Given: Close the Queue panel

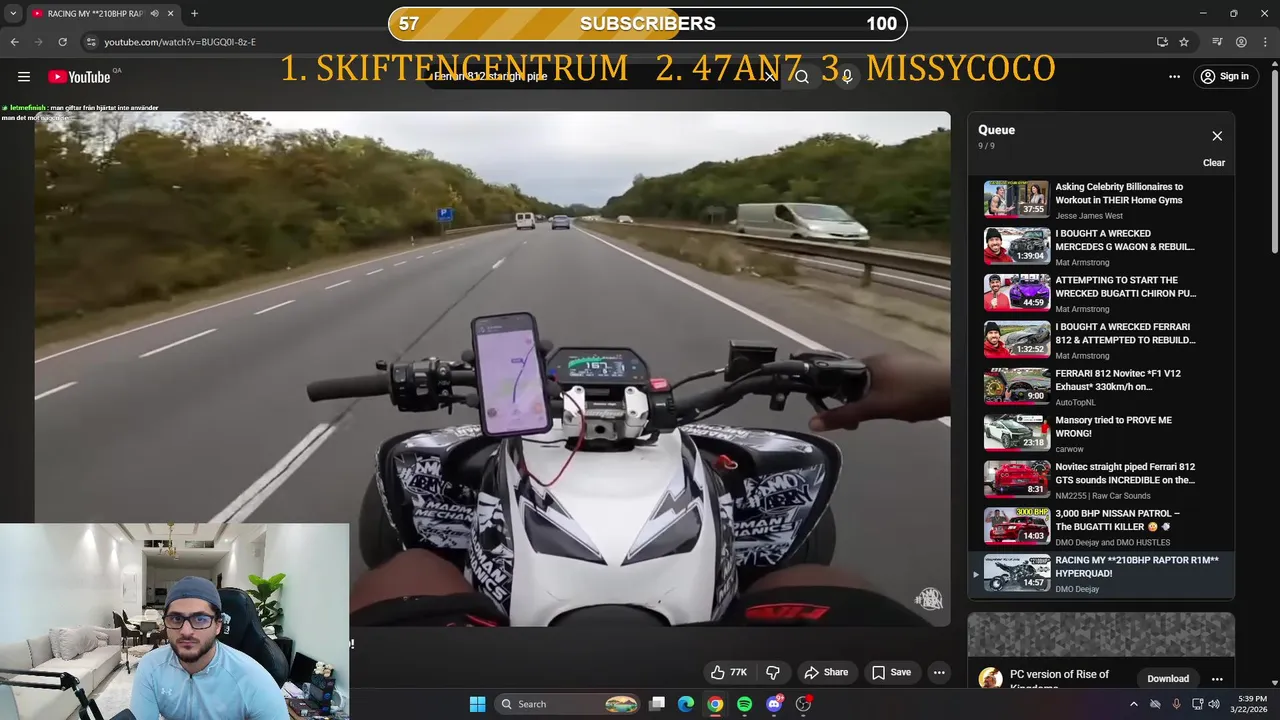Looking at the screenshot, I should coord(1217,136).
